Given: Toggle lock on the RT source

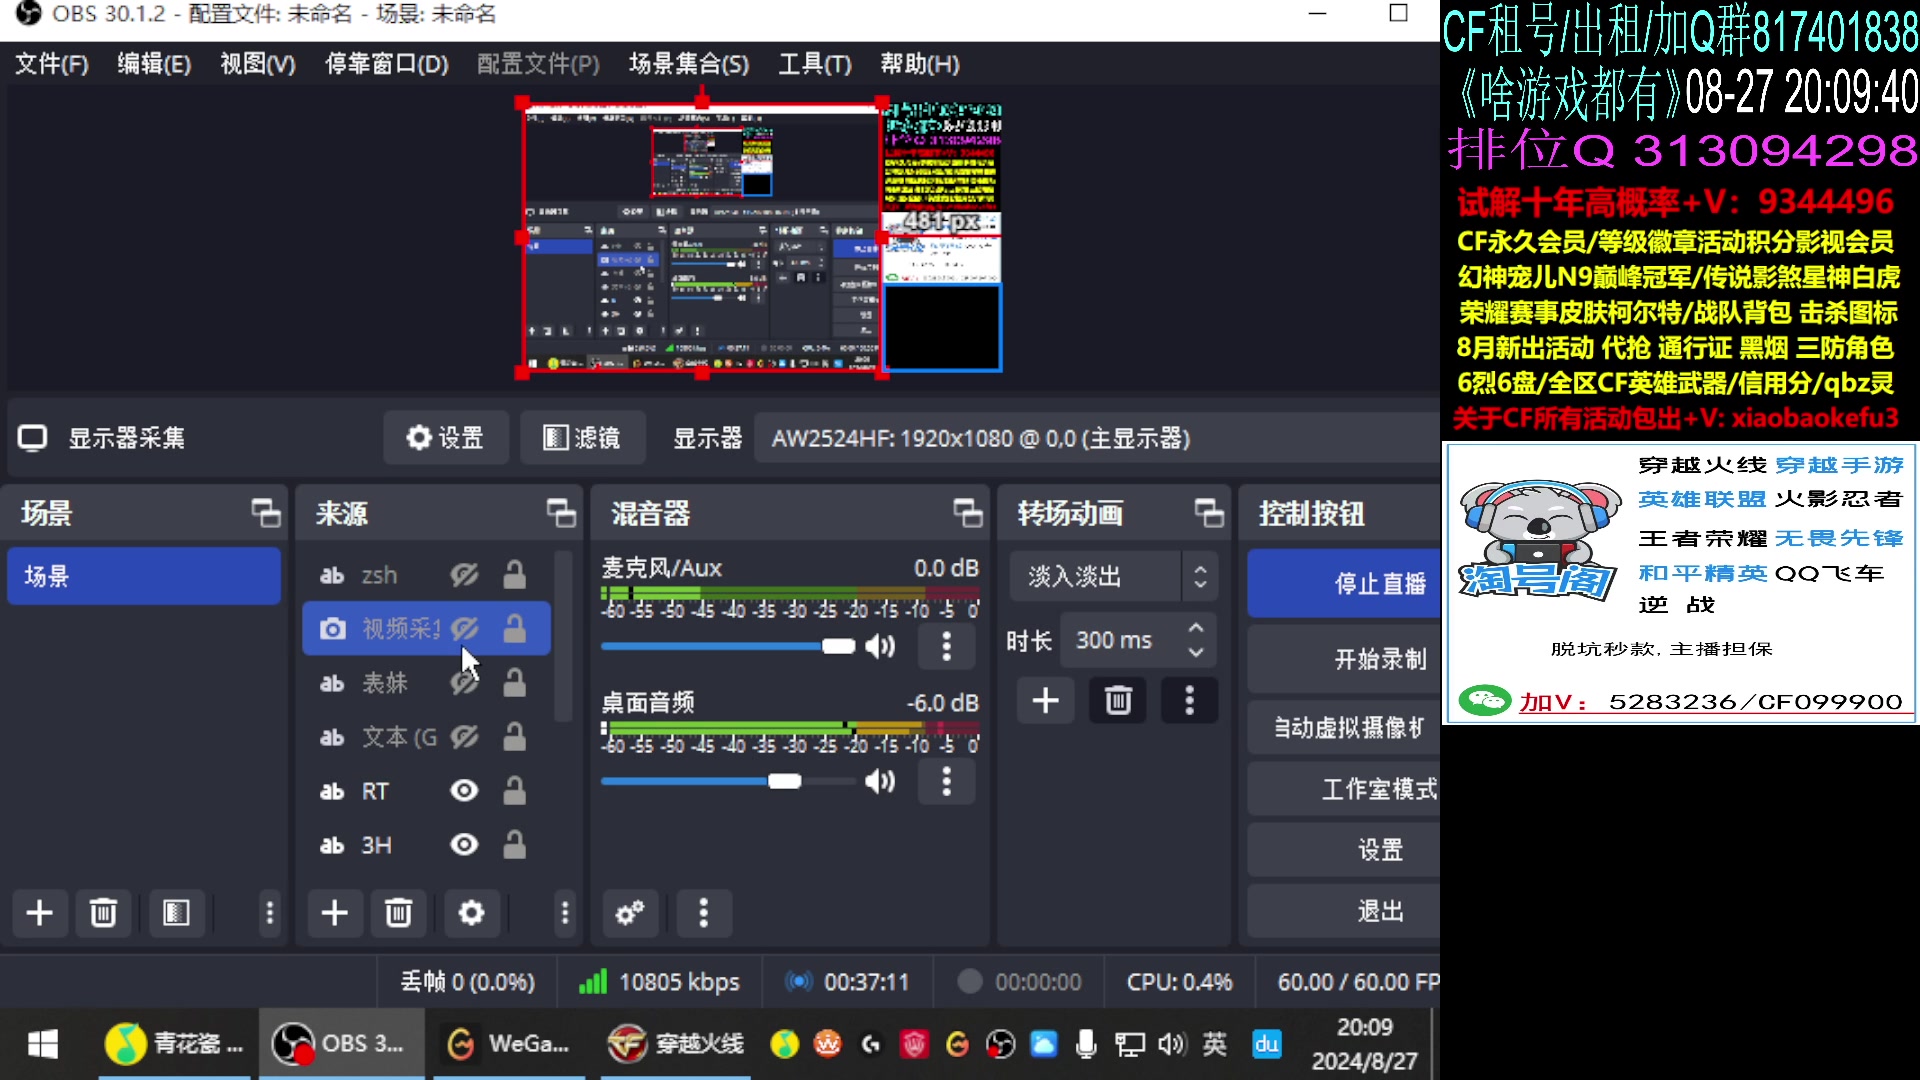Looking at the screenshot, I should click(514, 791).
